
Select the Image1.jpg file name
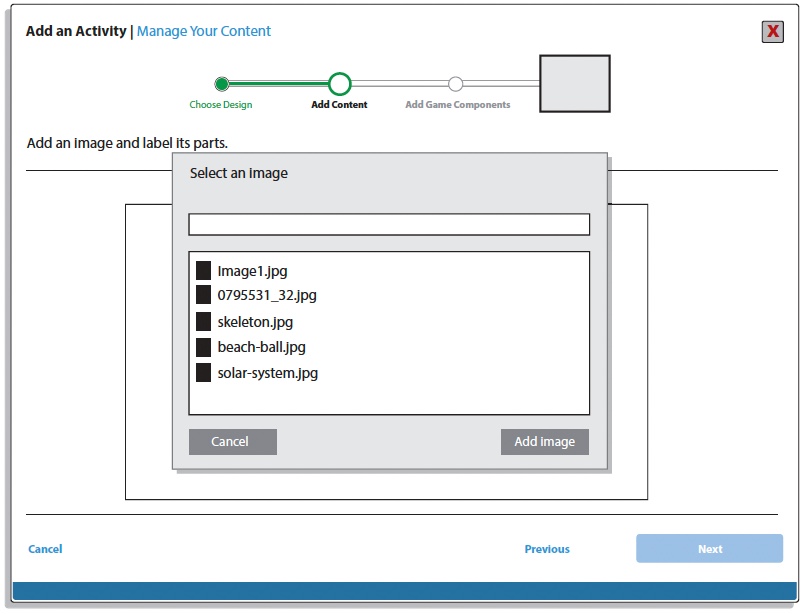tap(252, 271)
